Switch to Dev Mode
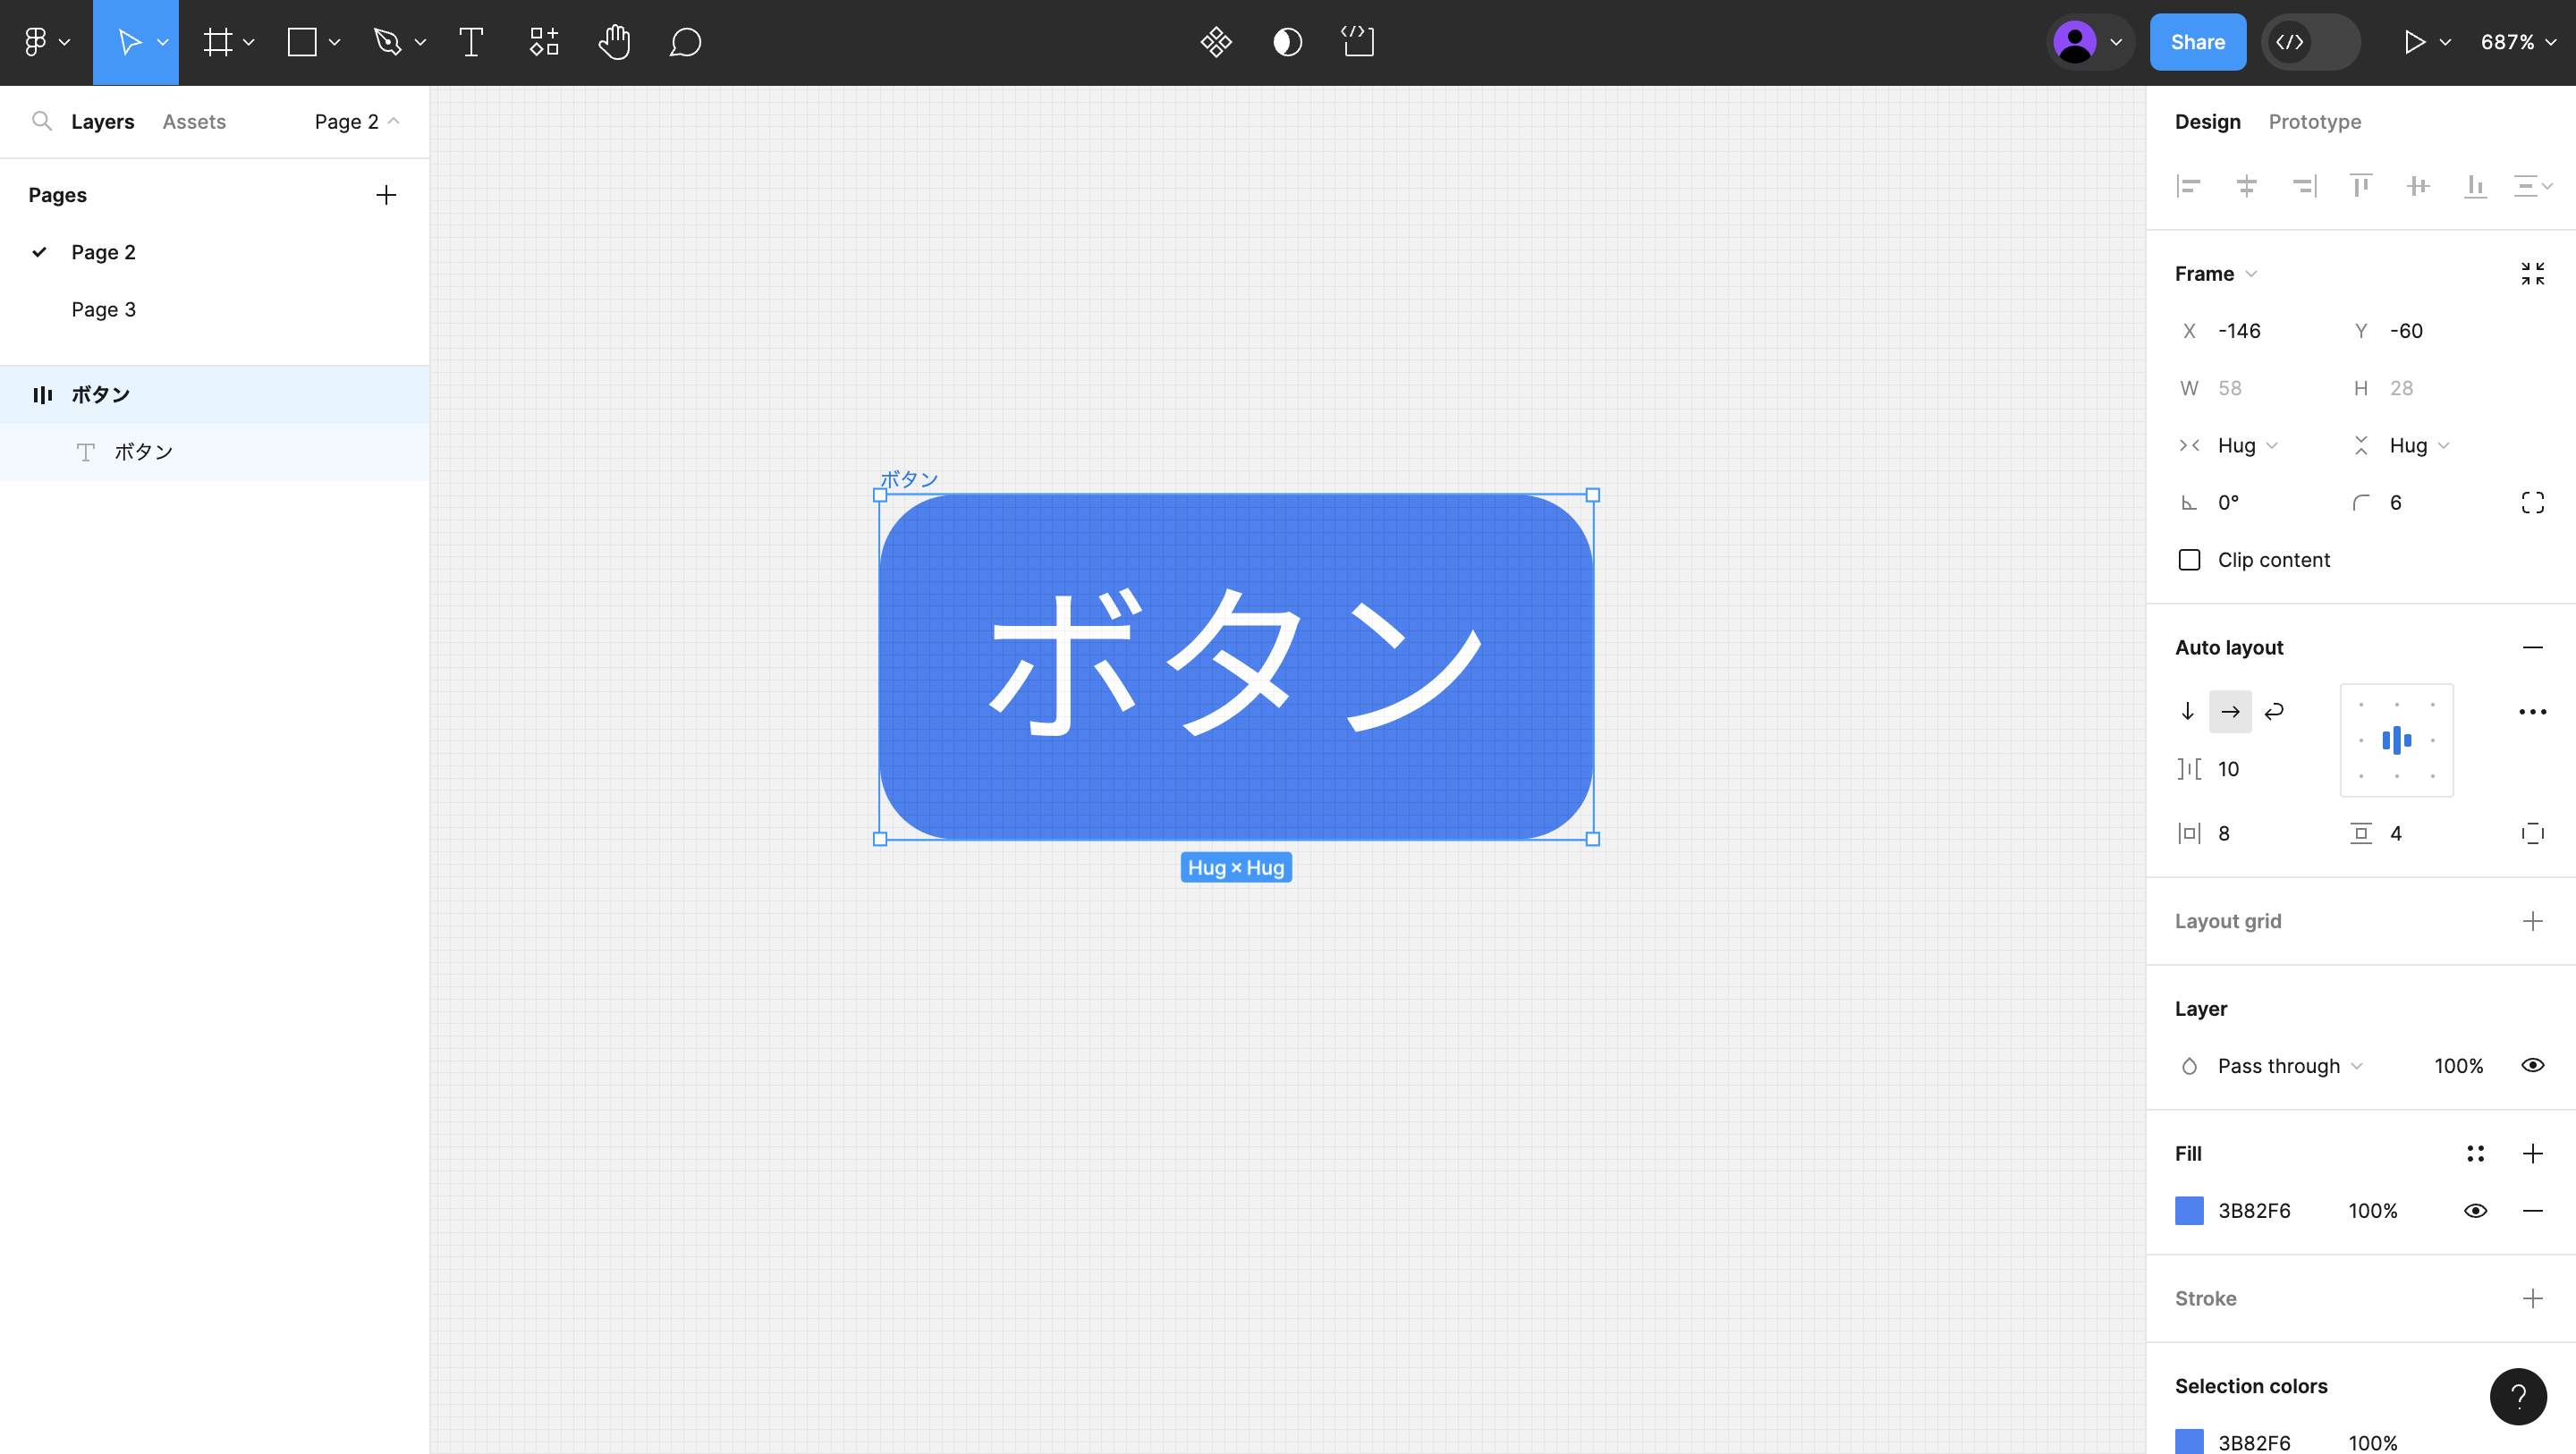This screenshot has height=1454, width=2576. [2289, 42]
